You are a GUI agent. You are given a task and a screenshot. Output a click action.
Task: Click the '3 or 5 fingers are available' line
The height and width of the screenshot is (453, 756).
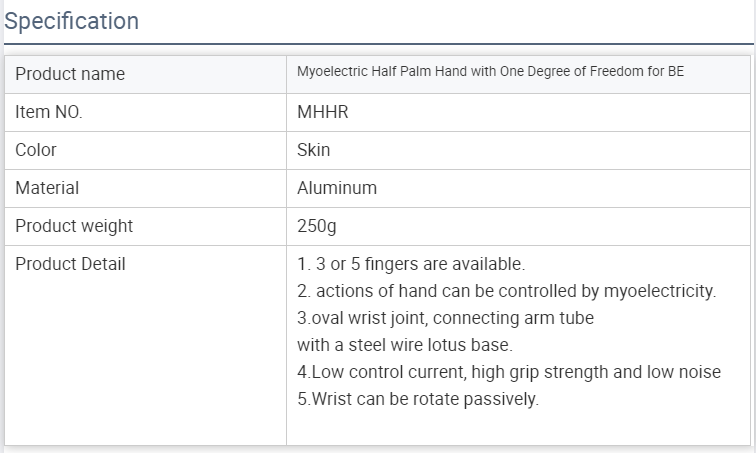[411, 264]
